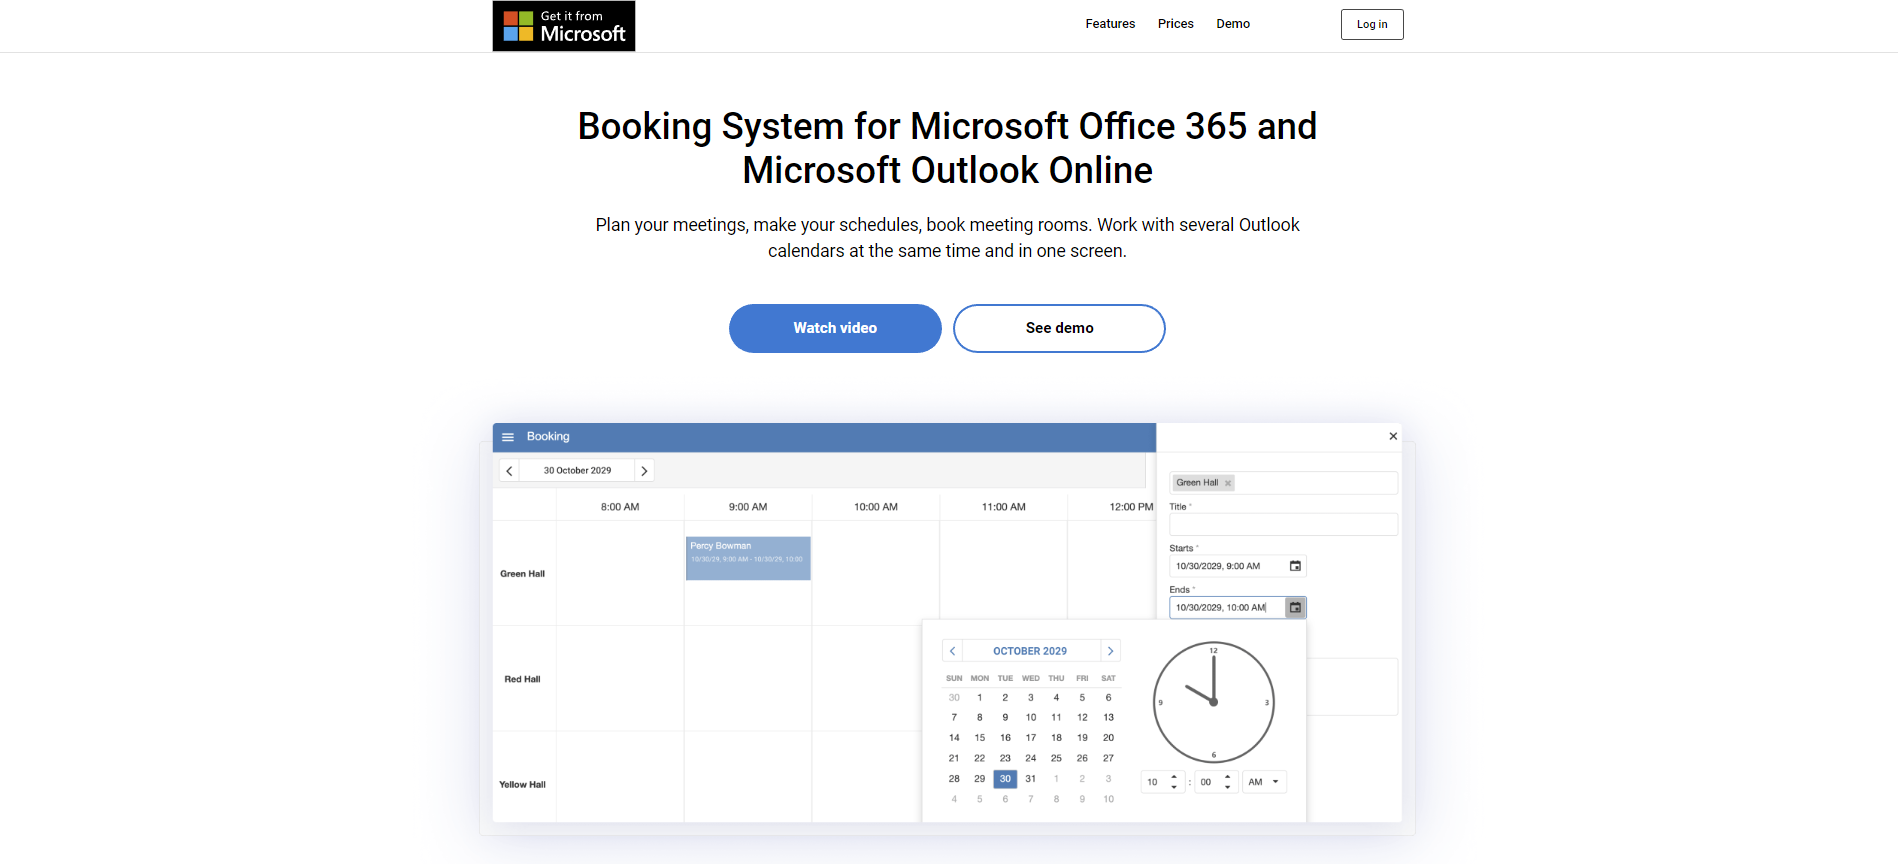The image size is (1898, 864).
Task: Go to the Demo page
Action: [1233, 24]
